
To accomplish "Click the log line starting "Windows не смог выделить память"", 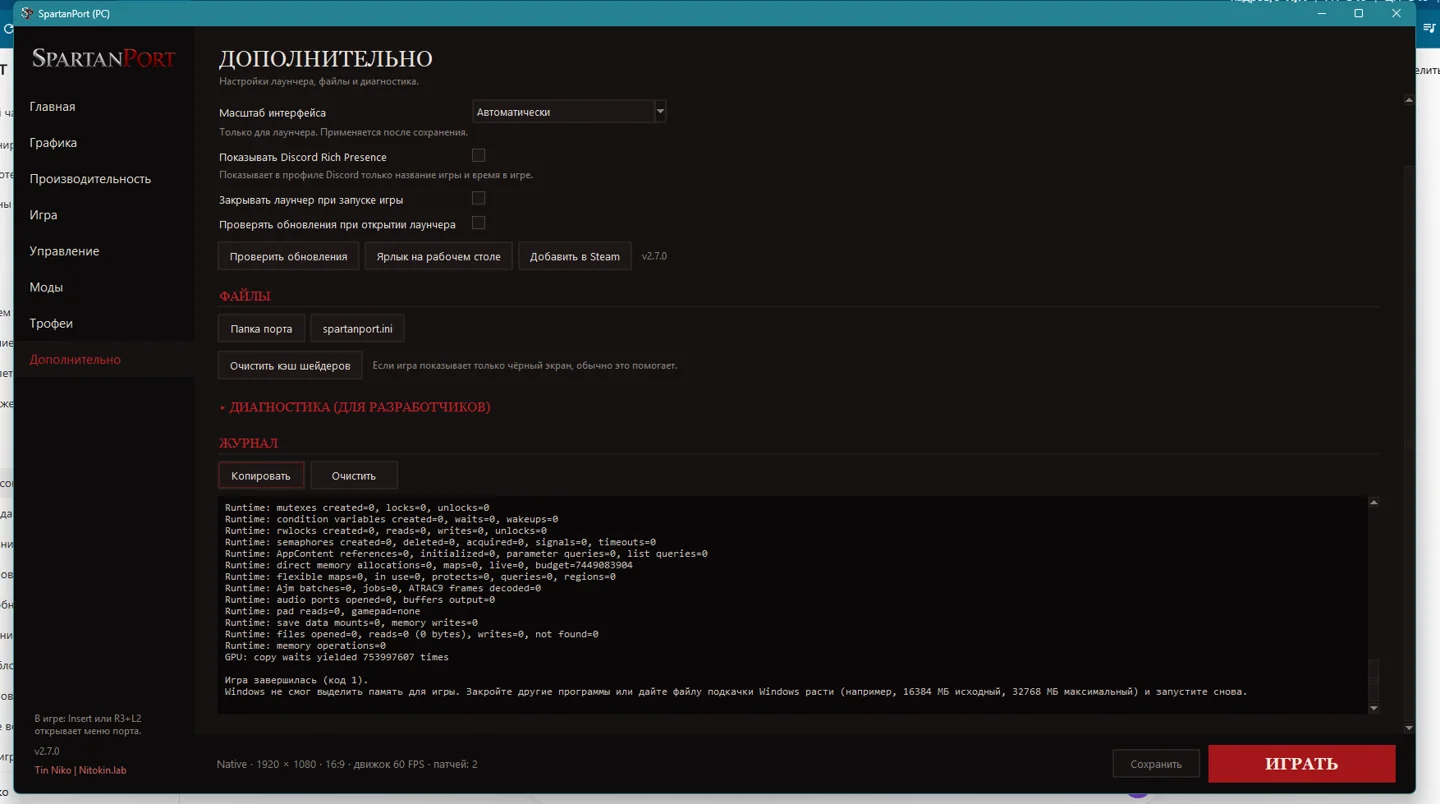I will (736, 692).
